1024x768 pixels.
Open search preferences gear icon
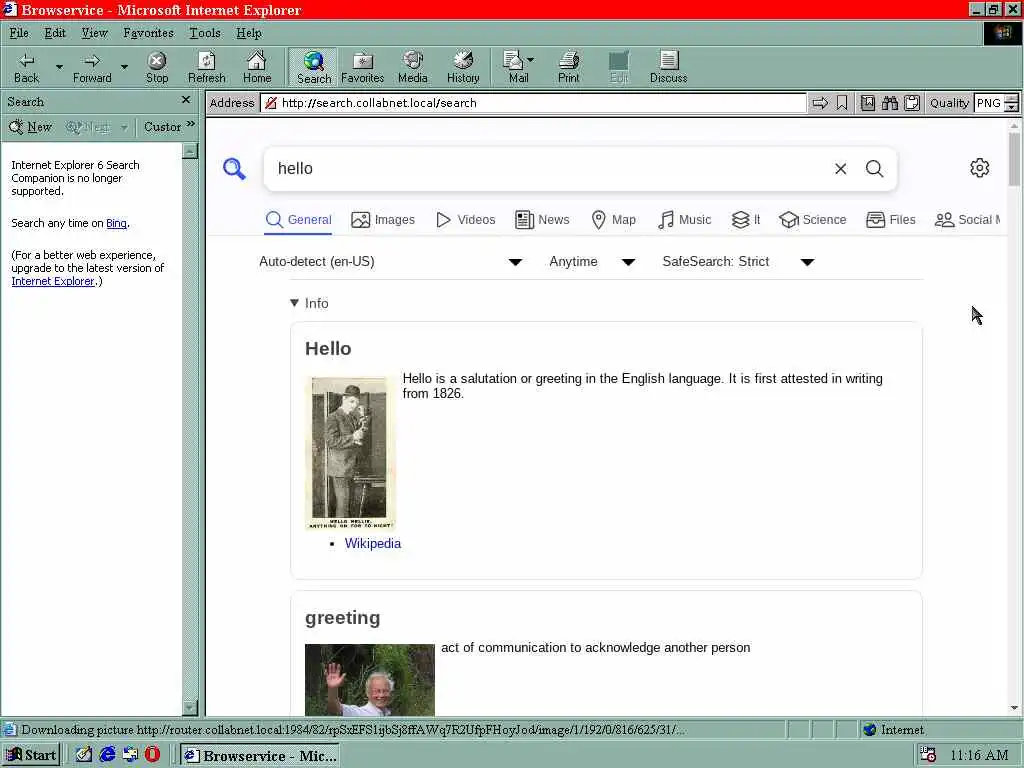click(979, 168)
